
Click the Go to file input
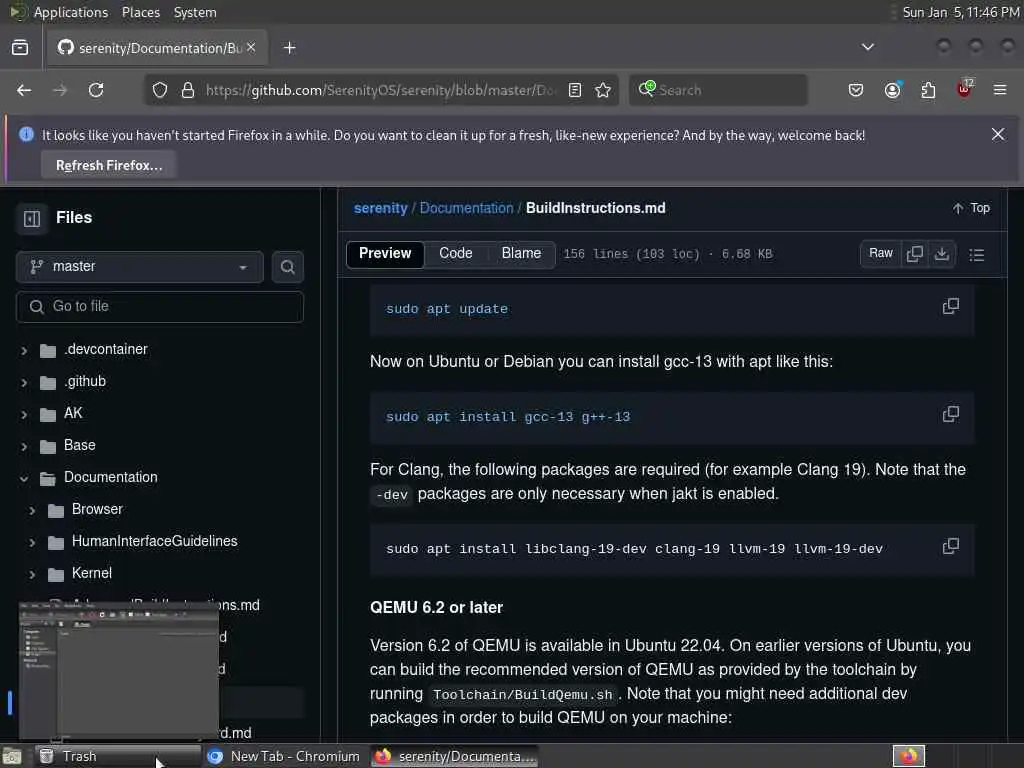pyautogui.click(x=159, y=306)
